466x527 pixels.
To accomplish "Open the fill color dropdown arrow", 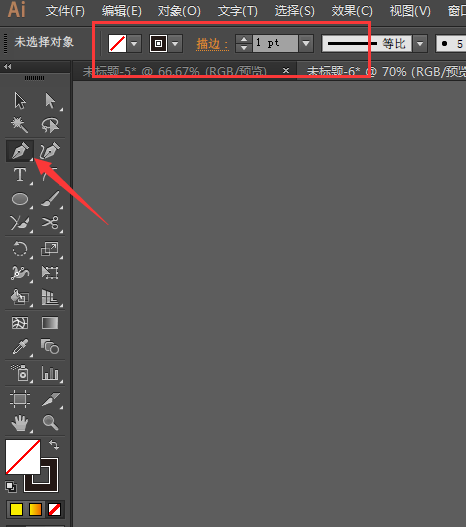I will tap(134, 43).
